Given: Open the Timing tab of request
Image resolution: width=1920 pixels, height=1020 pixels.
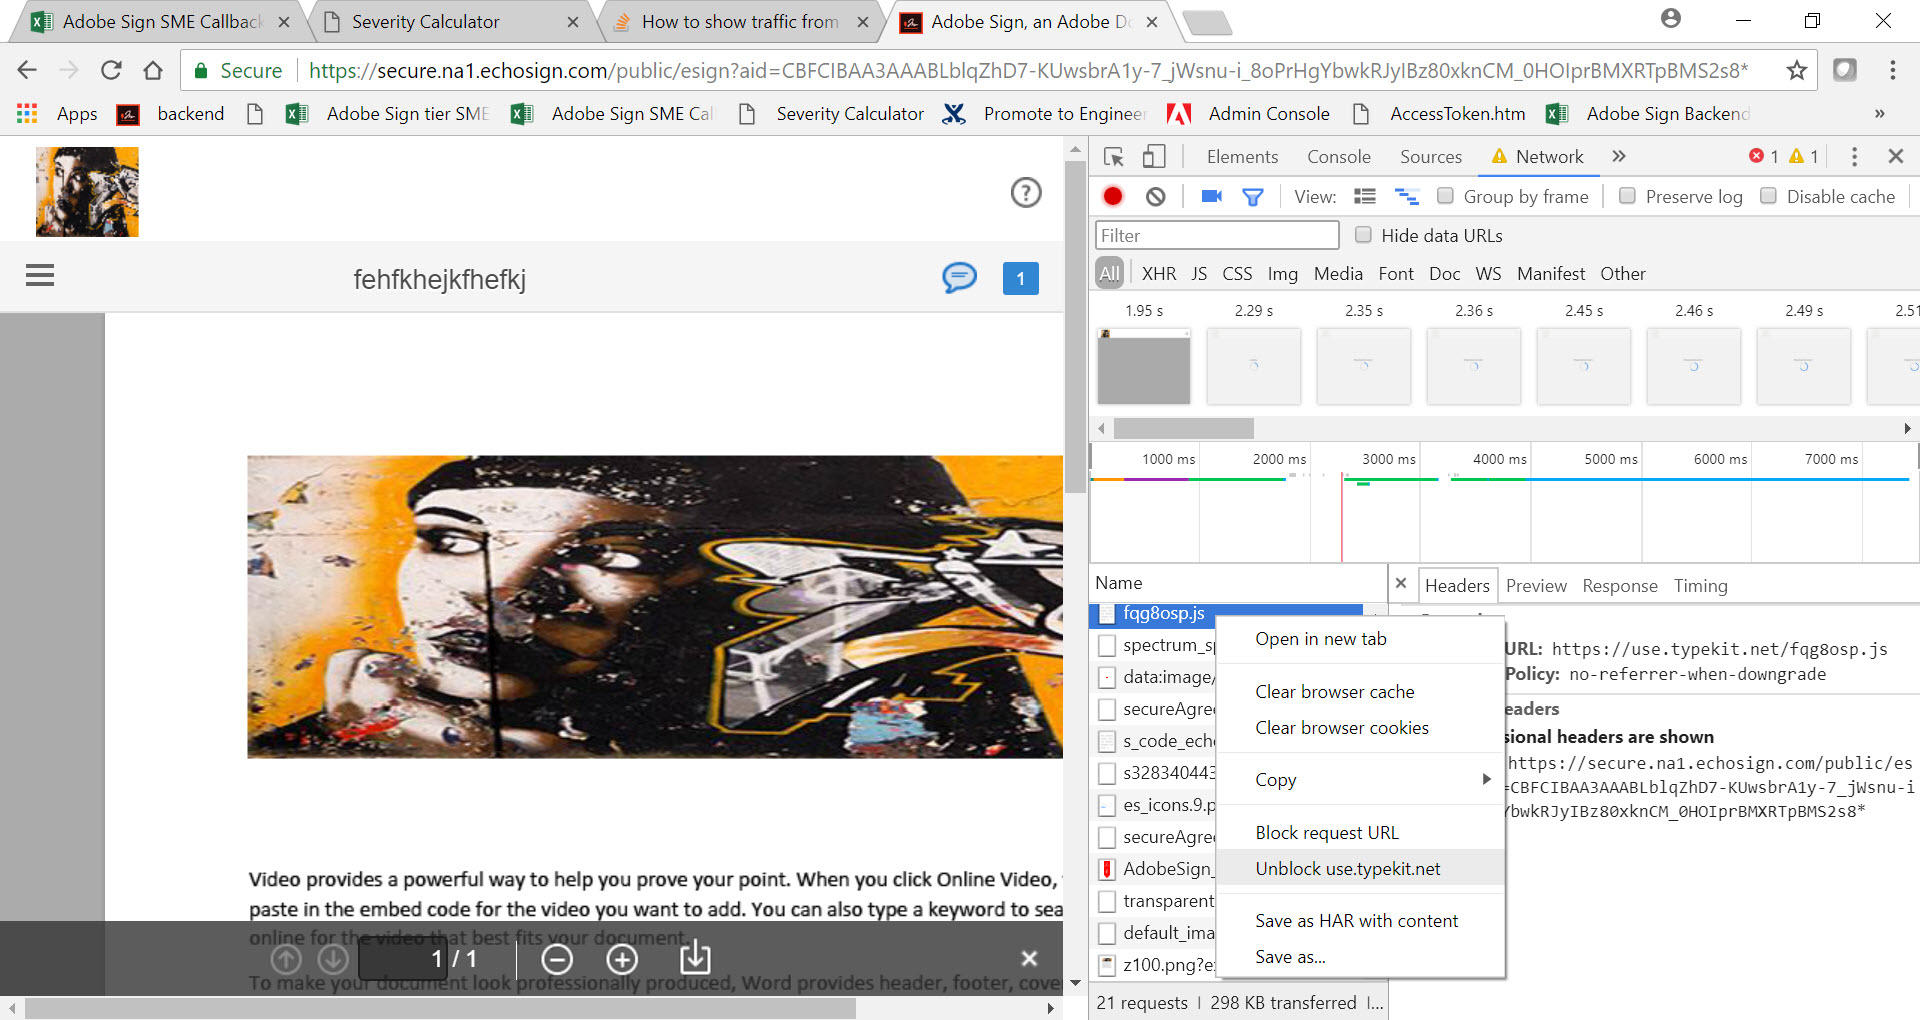Looking at the screenshot, I should click(x=1700, y=586).
